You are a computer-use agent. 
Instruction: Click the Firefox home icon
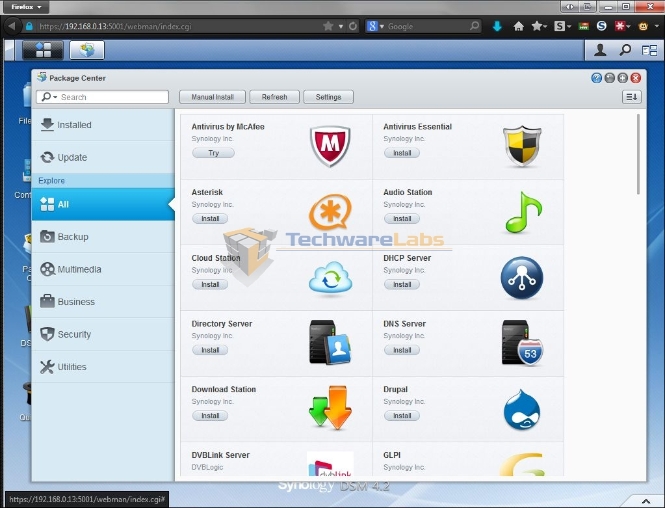pos(518,26)
